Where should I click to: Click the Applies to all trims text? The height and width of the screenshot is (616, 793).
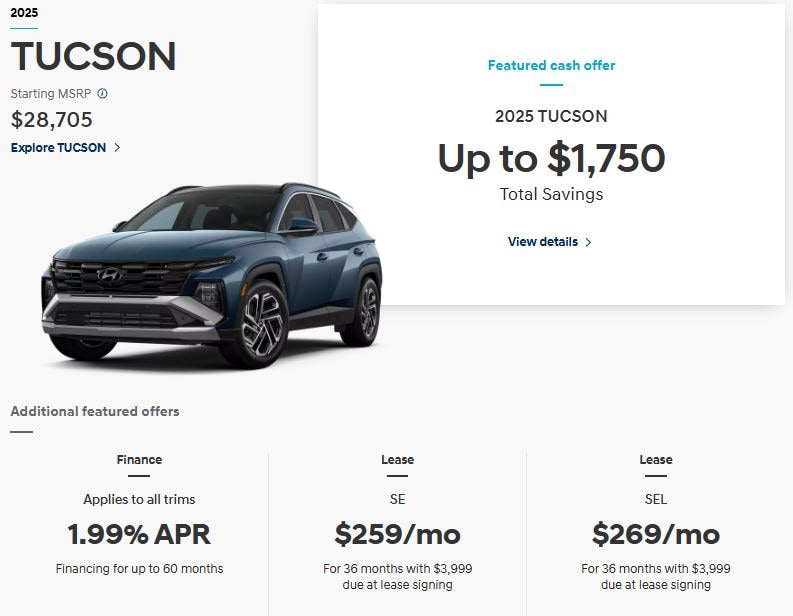pos(139,499)
